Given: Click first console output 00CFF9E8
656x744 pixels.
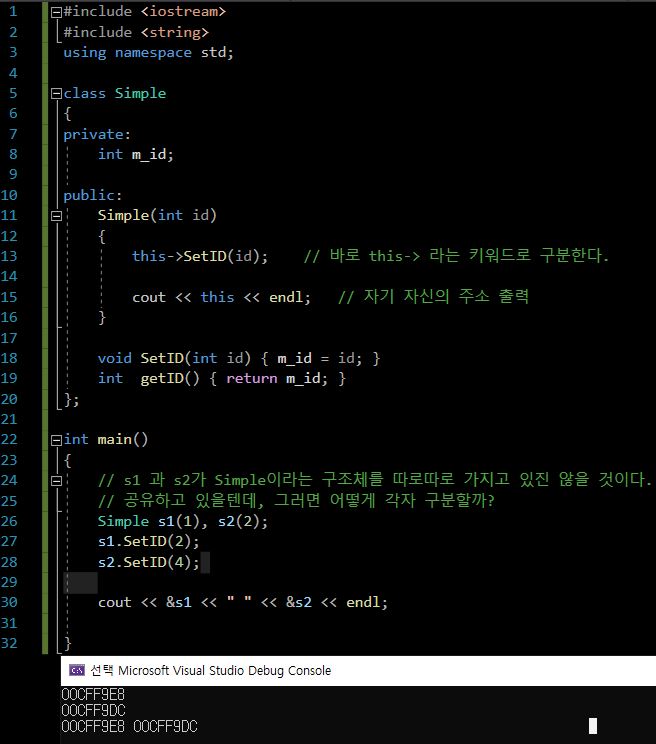Looking at the screenshot, I should (x=93, y=695).
